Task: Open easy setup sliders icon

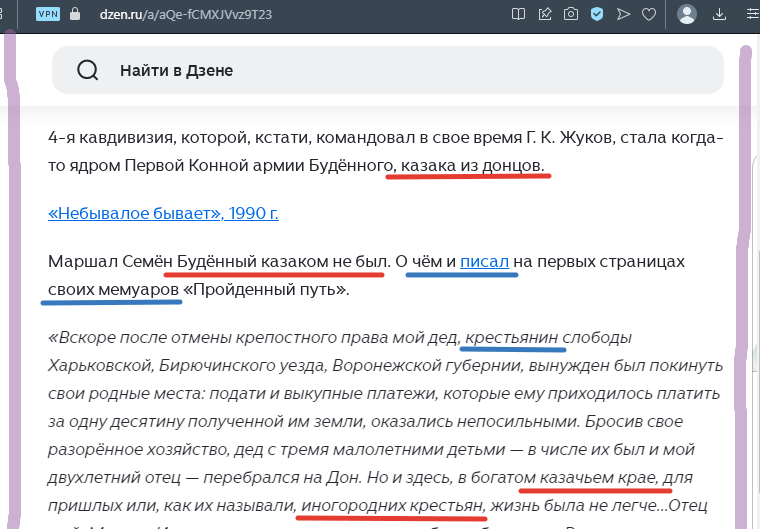Action: point(753,14)
